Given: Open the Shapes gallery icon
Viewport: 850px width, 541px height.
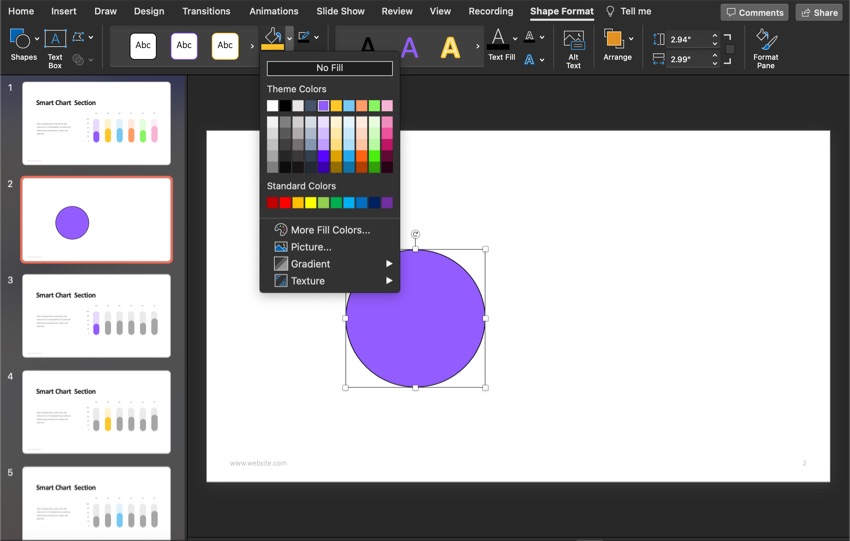Looking at the screenshot, I should (x=19, y=39).
